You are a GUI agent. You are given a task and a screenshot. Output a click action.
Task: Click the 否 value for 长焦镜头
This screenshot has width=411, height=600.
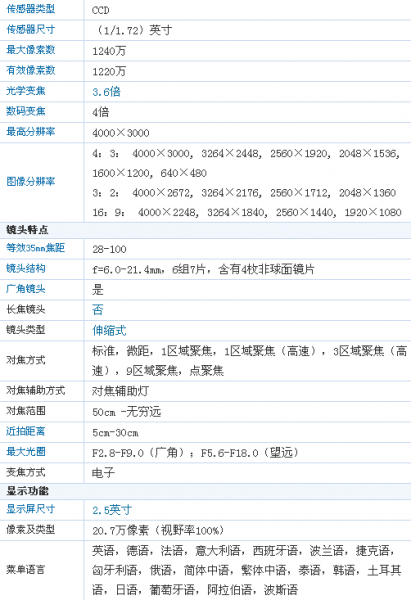[x=98, y=310]
